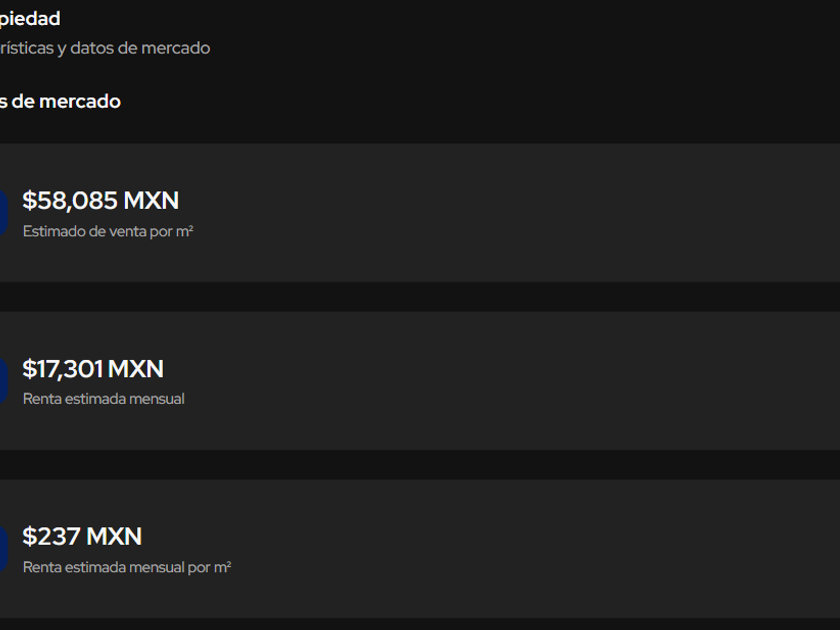The image size is (840, 630).
Task: Click the $58,085 sale estimate amount
Action: (x=71, y=201)
